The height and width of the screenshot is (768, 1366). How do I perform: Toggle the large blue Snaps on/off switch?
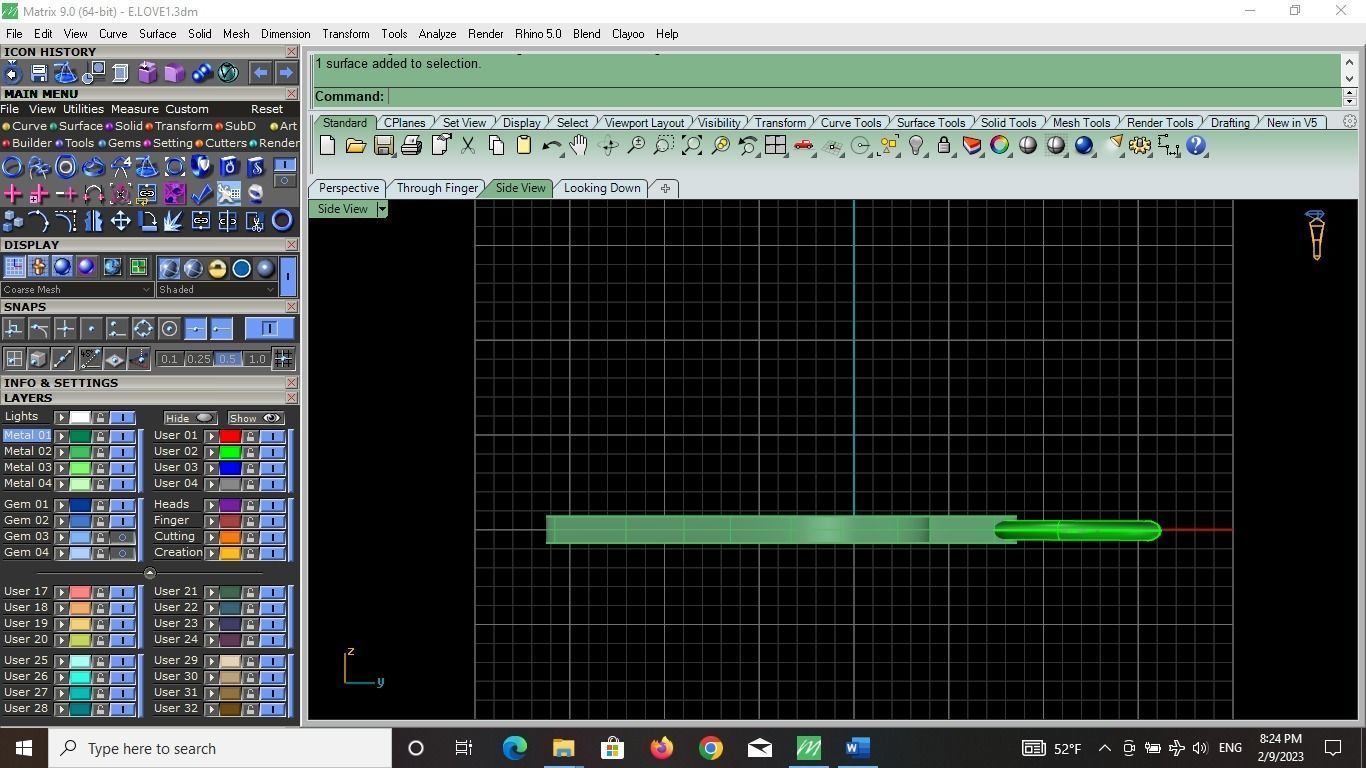pyautogui.click(x=269, y=329)
